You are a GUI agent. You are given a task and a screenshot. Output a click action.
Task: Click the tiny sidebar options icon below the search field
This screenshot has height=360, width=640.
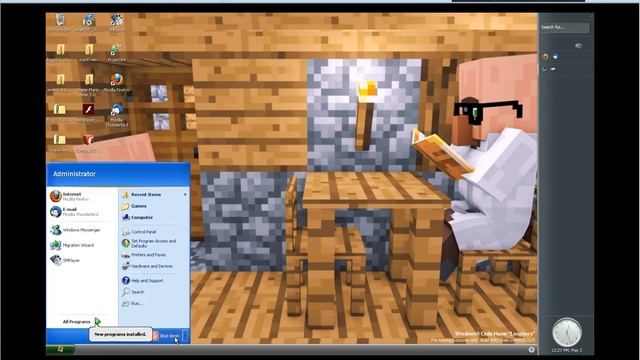(x=578, y=46)
